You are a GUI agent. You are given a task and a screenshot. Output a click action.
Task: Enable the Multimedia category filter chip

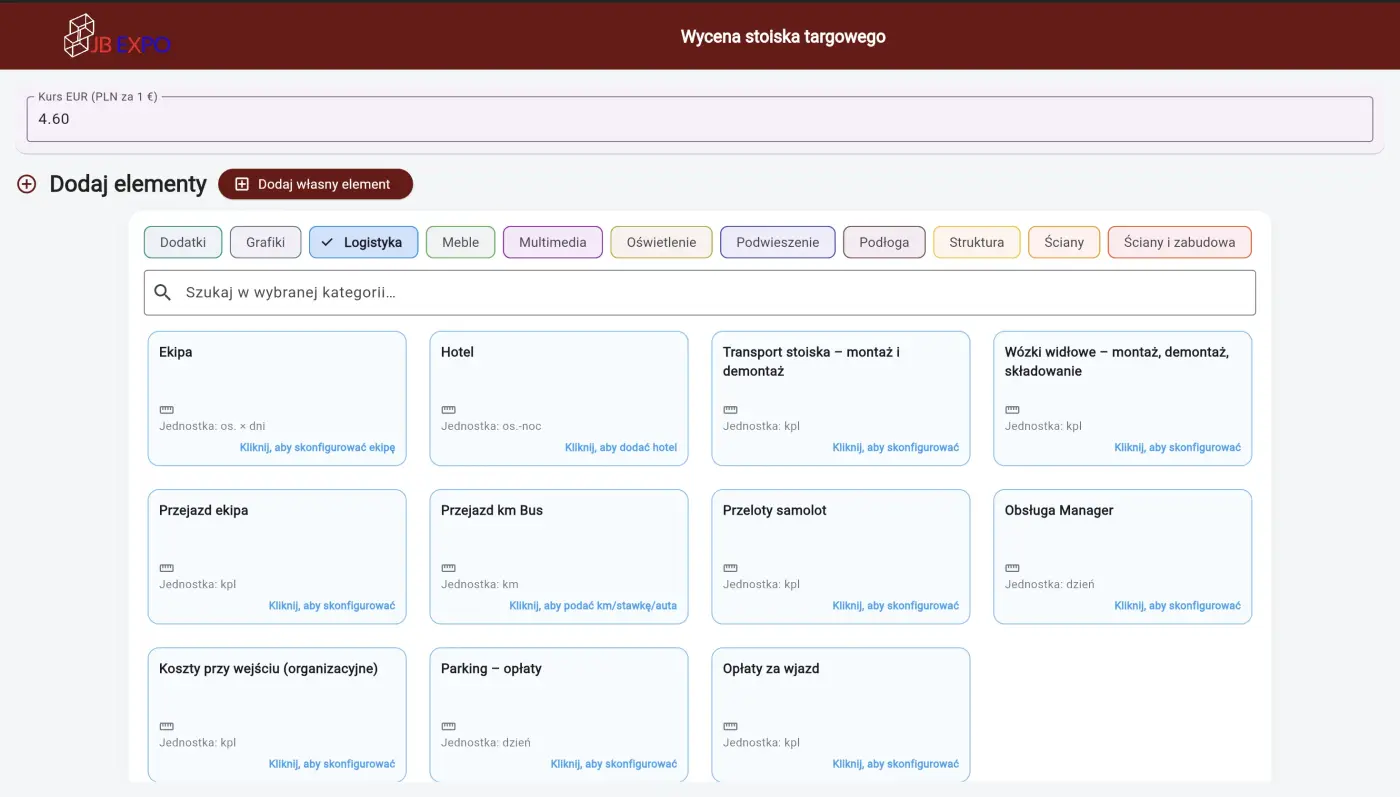(552, 242)
